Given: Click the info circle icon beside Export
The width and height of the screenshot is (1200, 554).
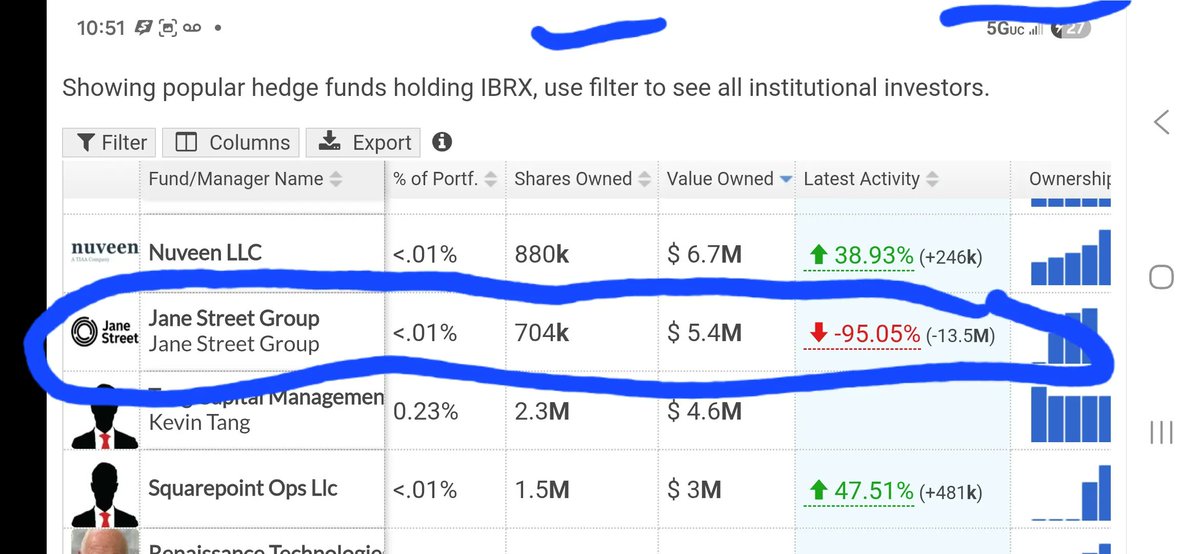Looking at the screenshot, I should (442, 142).
